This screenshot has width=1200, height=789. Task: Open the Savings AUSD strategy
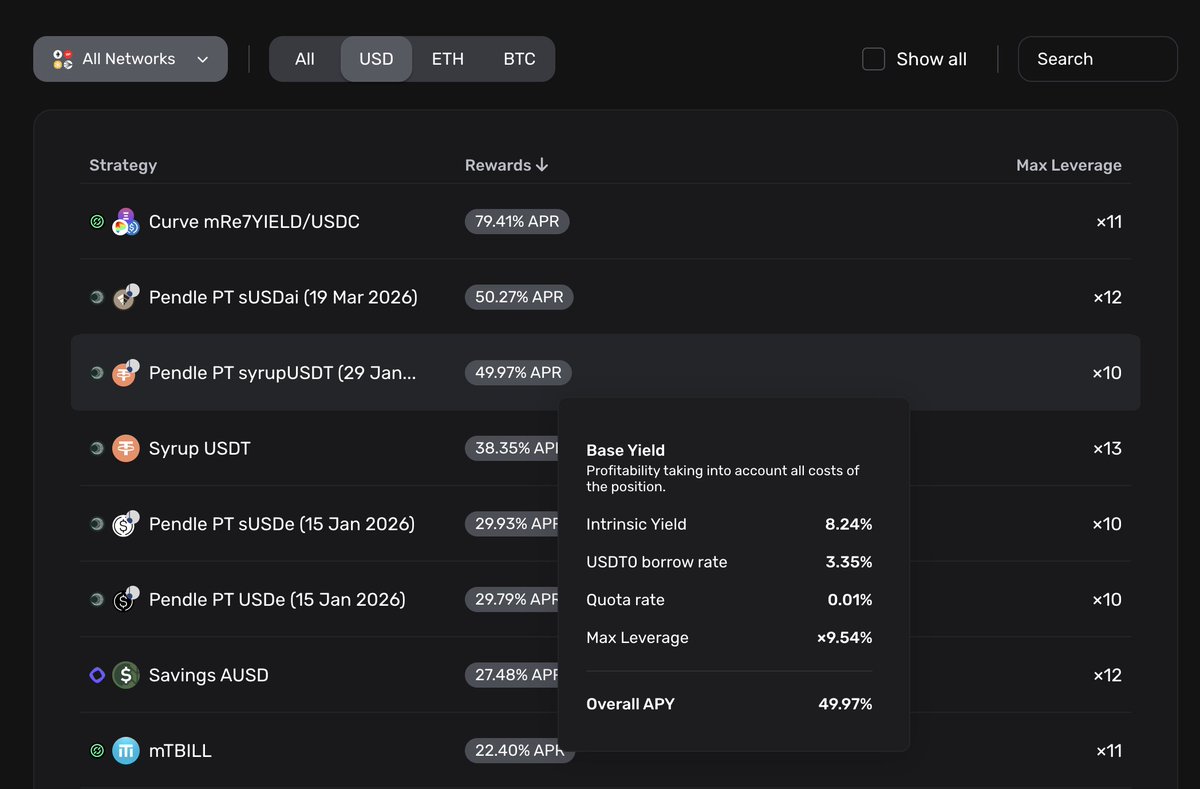[x=208, y=675]
